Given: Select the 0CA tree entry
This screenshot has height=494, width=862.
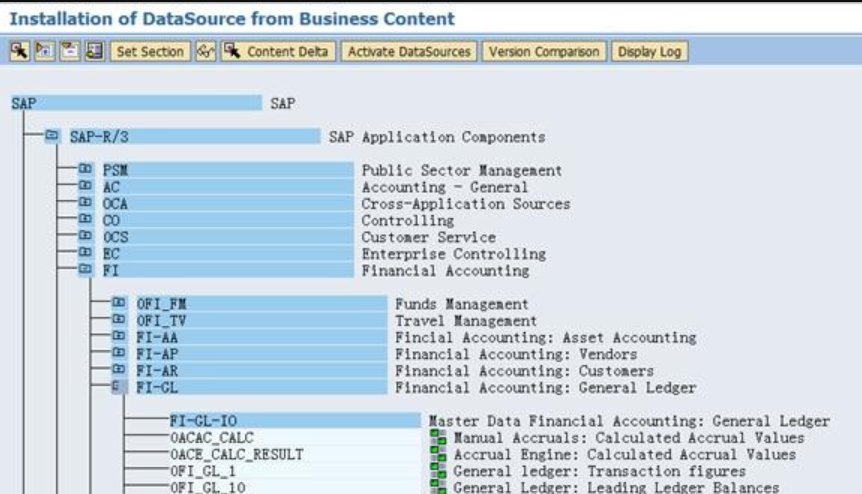Looking at the screenshot, I should coord(228,204).
